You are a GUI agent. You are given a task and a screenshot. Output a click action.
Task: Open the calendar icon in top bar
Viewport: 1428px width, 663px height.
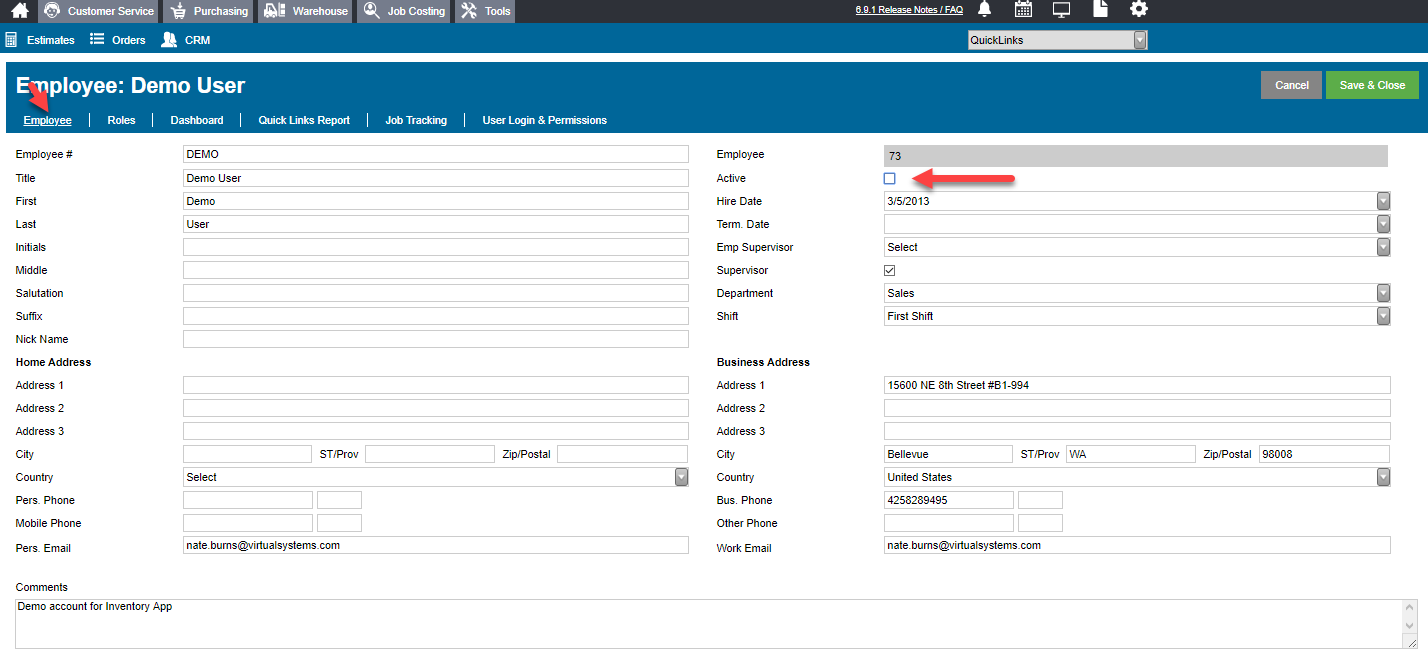pos(1023,10)
